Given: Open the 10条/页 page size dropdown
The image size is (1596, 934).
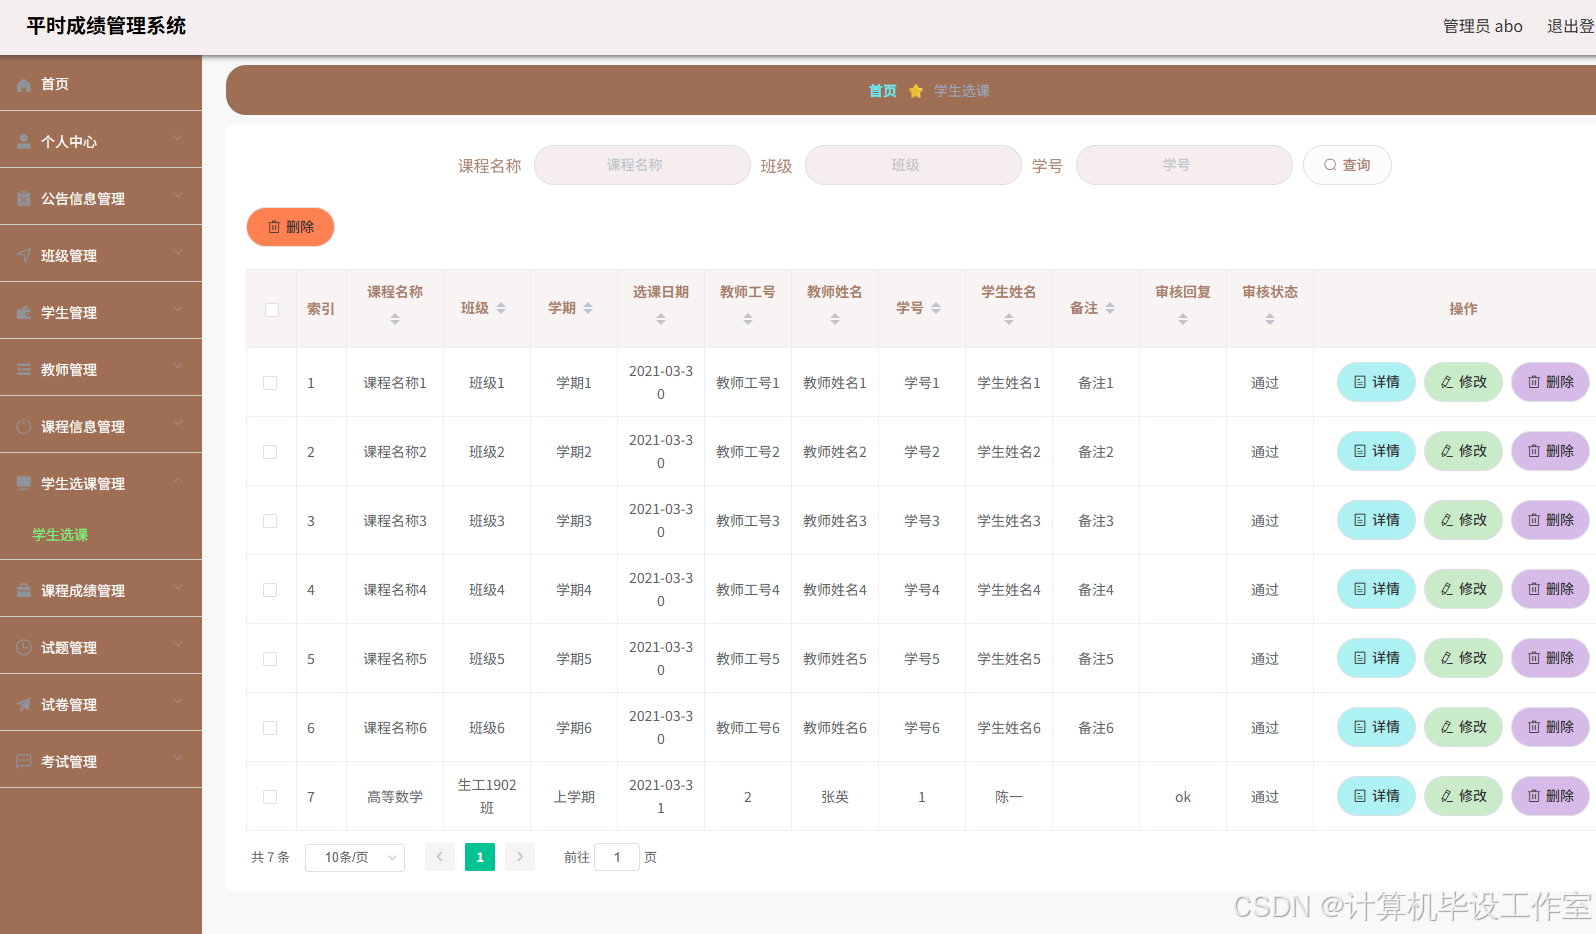Looking at the screenshot, I should [355, 857].
